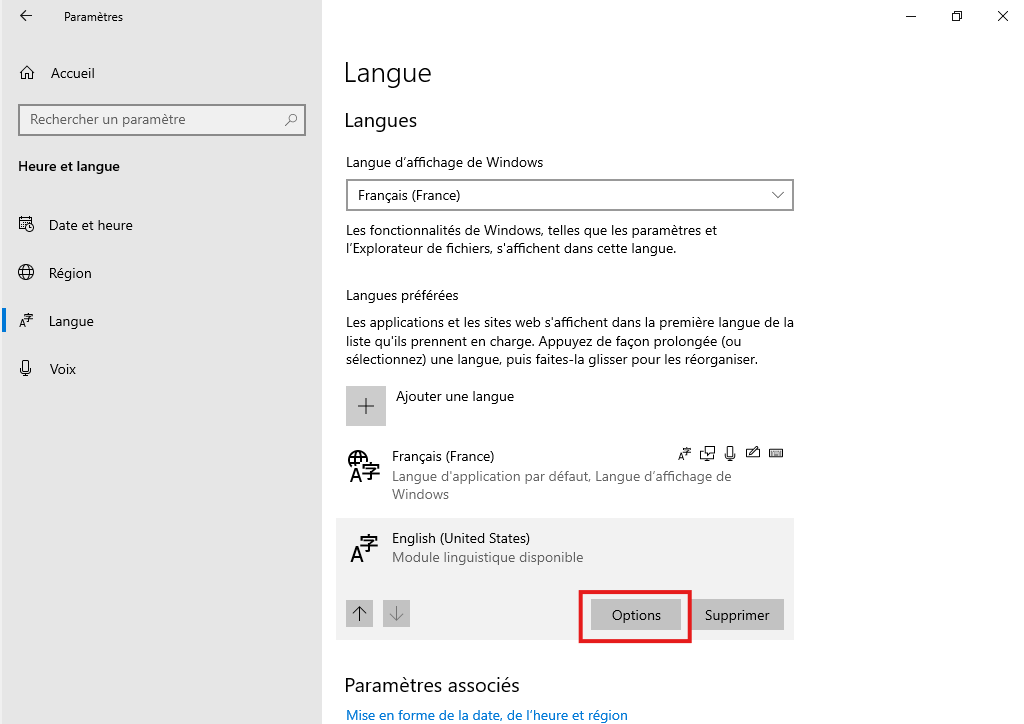The image size is (1024, 724).
Task: Click the microphone icon for Français
Action: coord(731,453)
